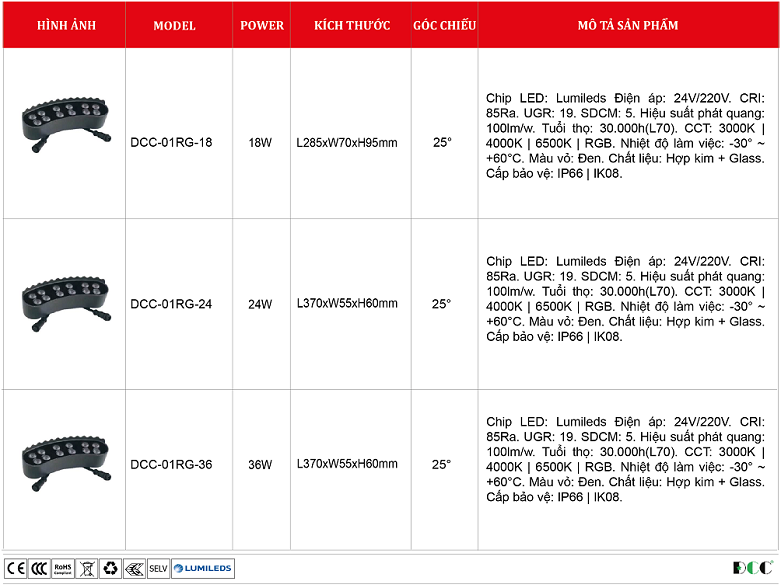781x588 pixels.
Task: Click the crossed-out waste bin icon
Action: click(x=87, y=568)
